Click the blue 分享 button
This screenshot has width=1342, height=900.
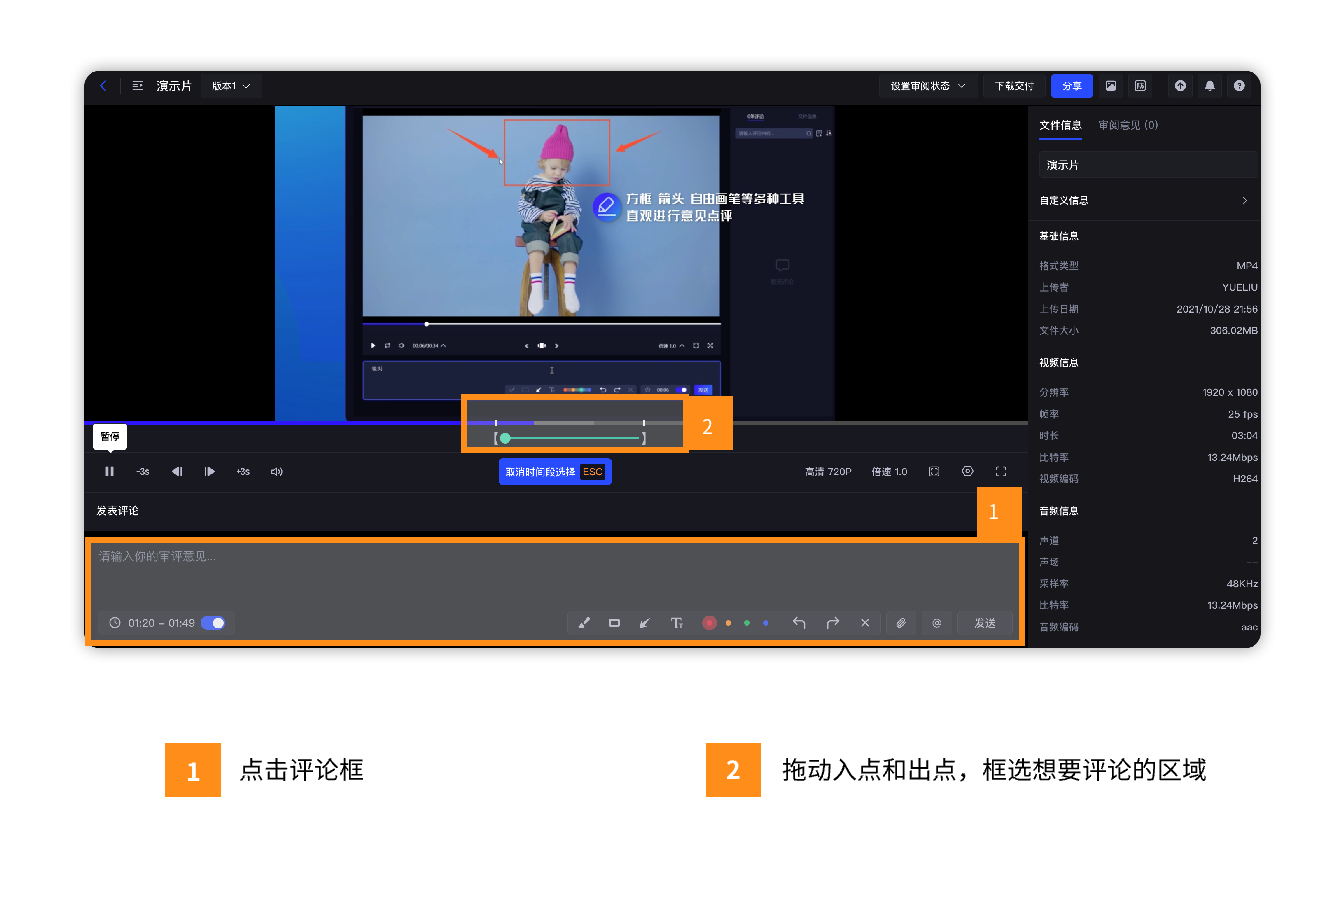(1072, 86)
